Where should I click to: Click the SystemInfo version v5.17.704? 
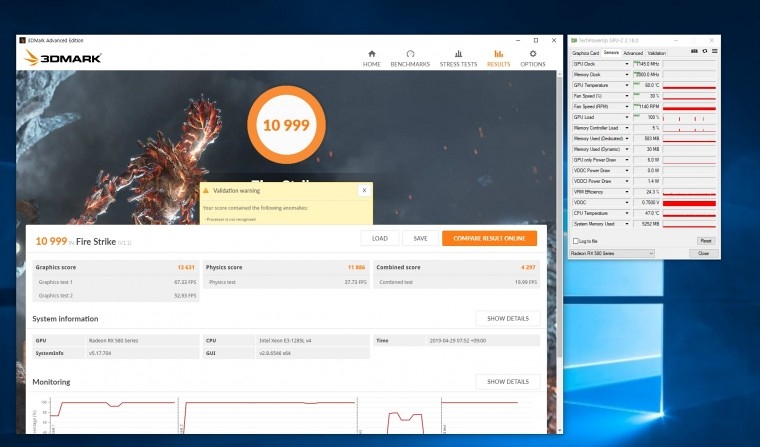[x=100, y=353]
